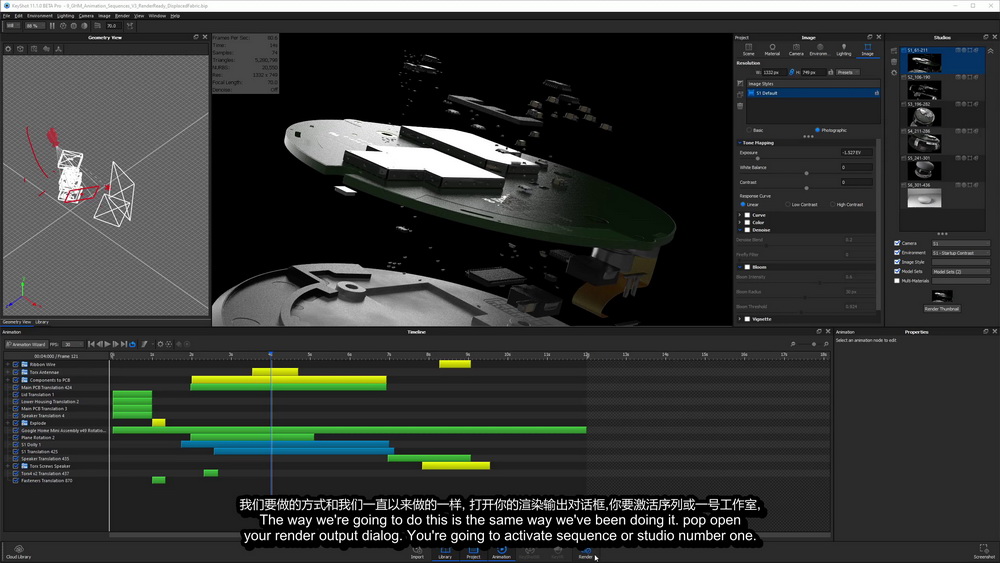Expand the Curve section
Viewport: 1000px width, 563px height.
point(740,215)
